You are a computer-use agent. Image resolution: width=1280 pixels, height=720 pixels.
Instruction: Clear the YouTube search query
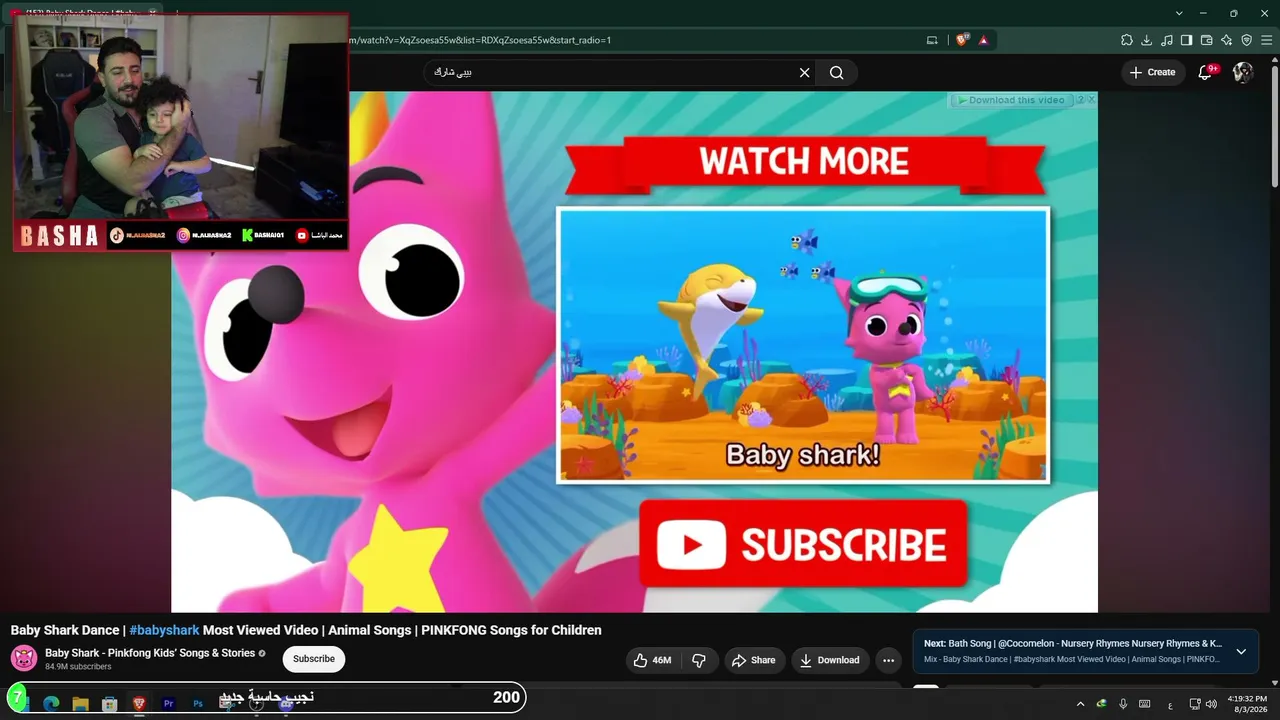point(804,72)
